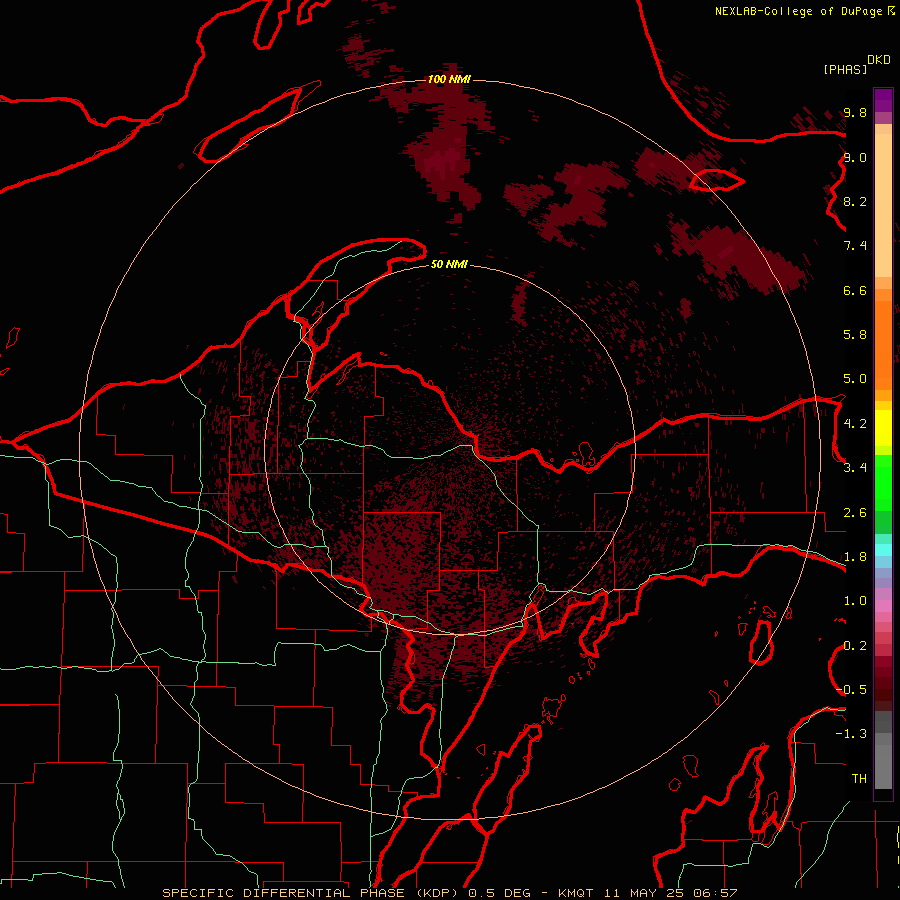
Task: Click the 9.8 scale value
Action: [855, 112]
